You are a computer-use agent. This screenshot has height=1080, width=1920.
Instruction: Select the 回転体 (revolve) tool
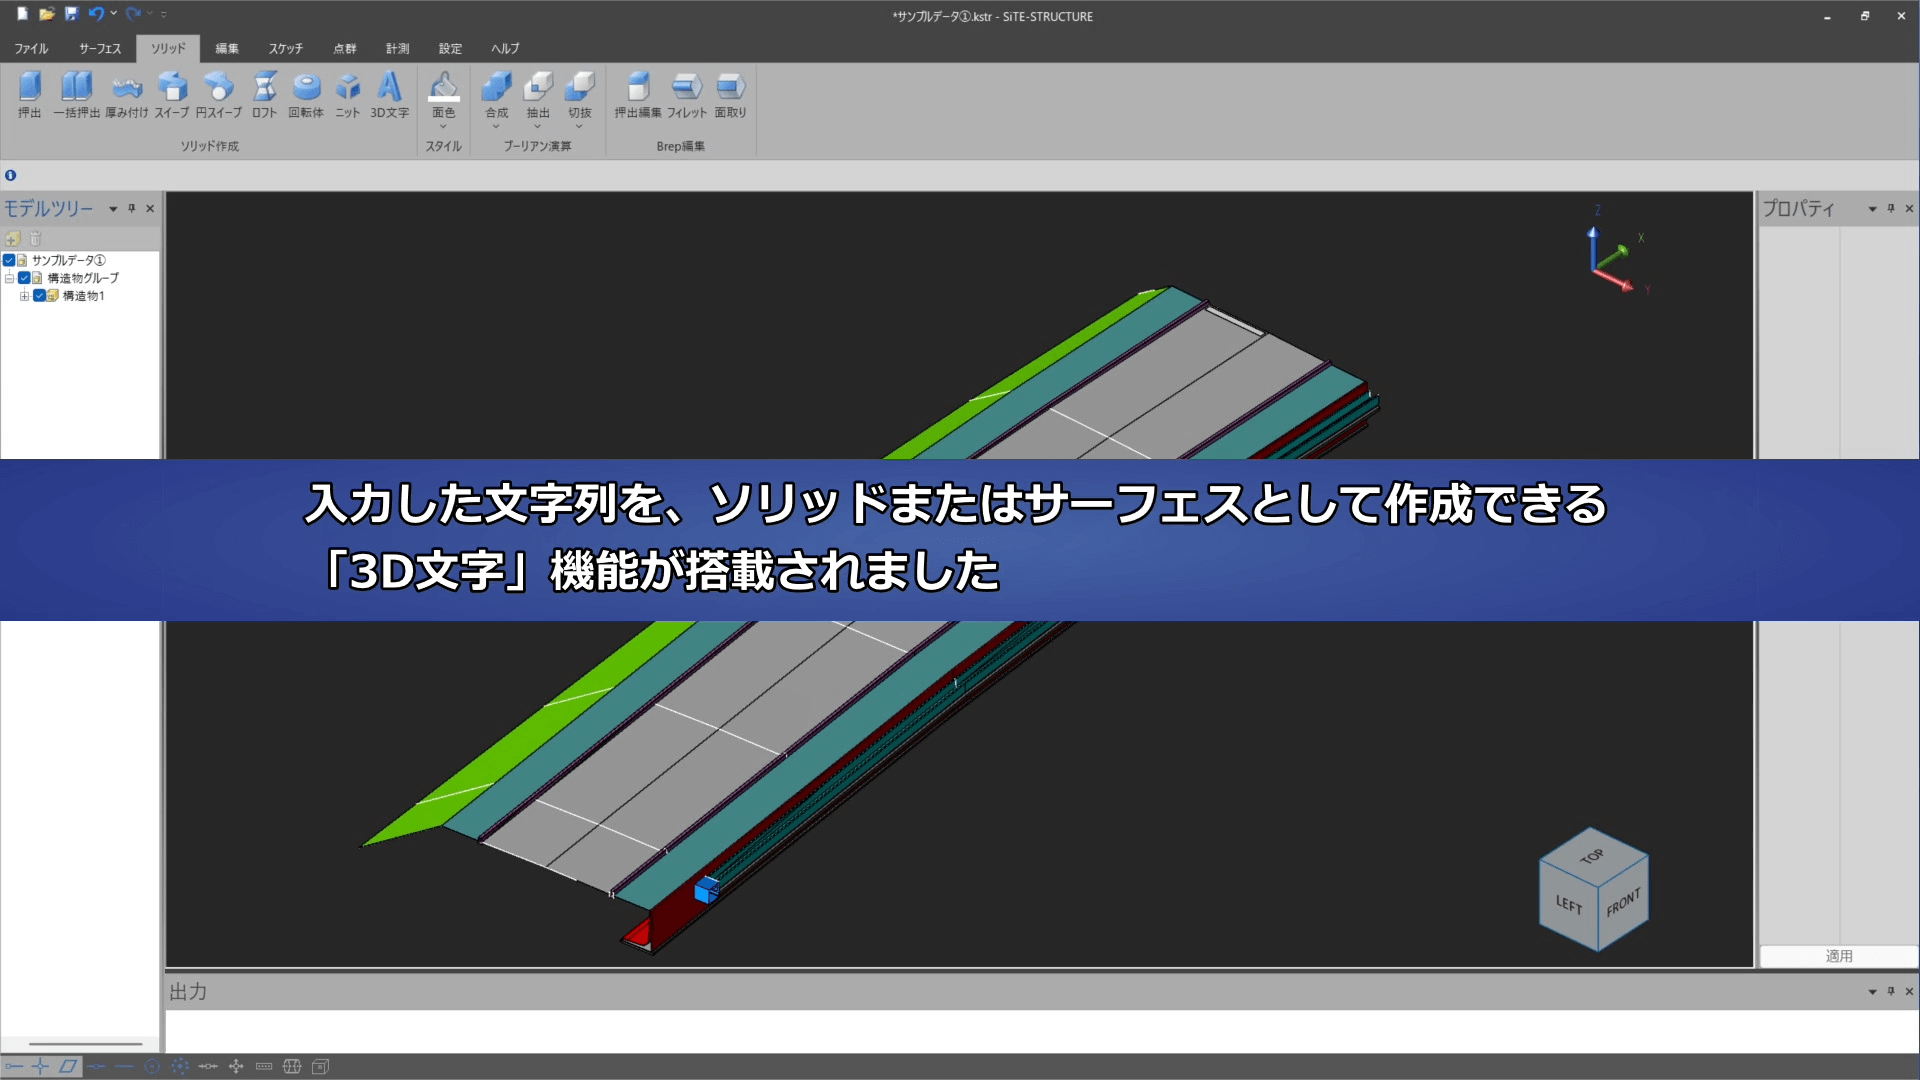307,95
